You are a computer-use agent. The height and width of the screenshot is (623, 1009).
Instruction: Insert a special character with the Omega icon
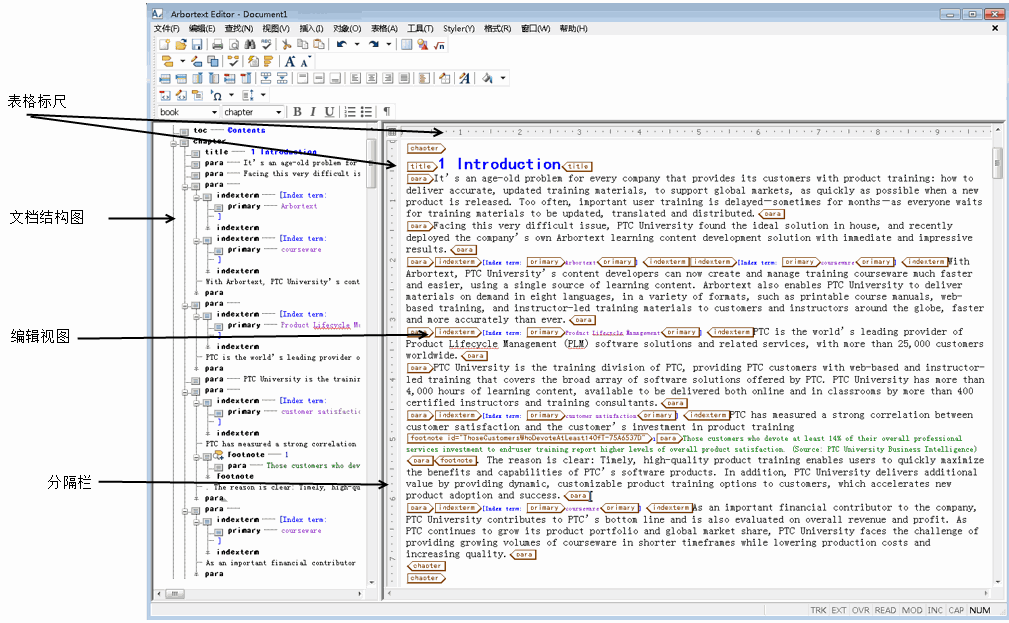pyautogui.click(x=217, y=95)
